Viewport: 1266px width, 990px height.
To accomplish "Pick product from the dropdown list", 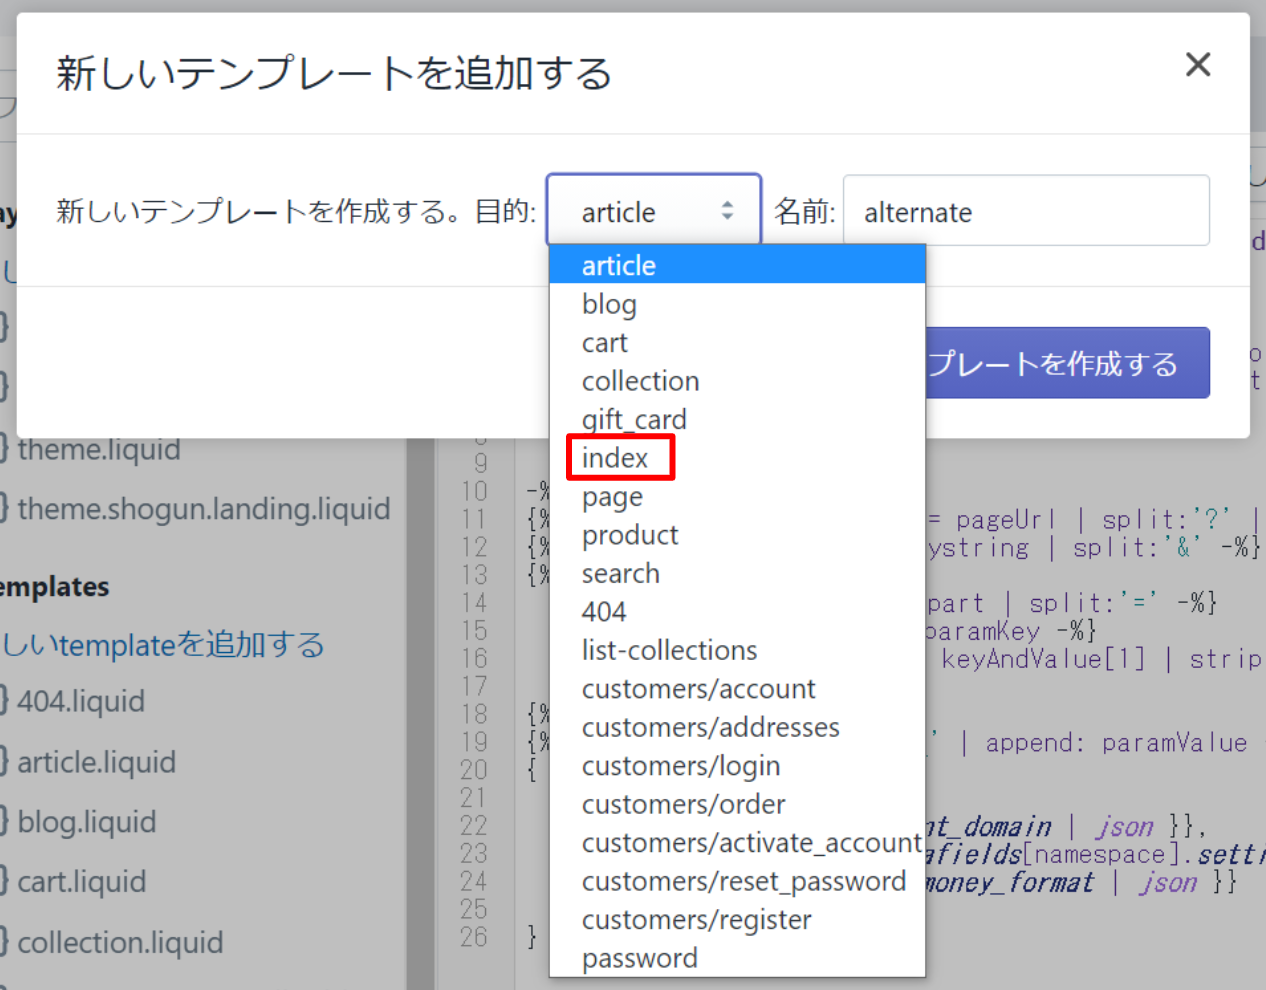I will [737, 535].
